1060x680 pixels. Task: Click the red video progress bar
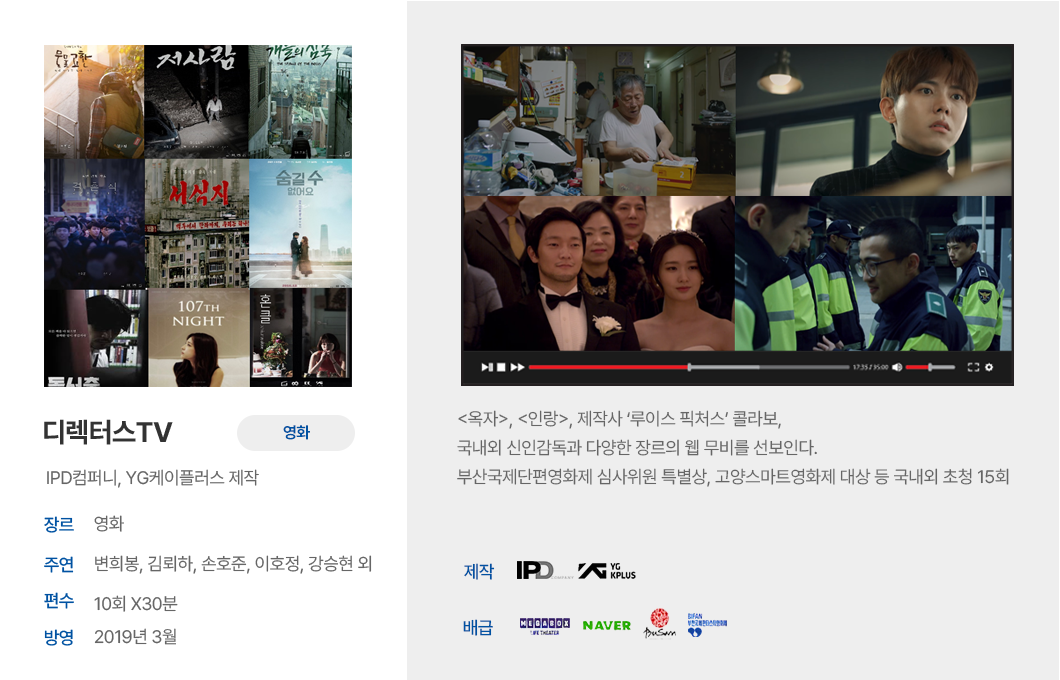608,367
